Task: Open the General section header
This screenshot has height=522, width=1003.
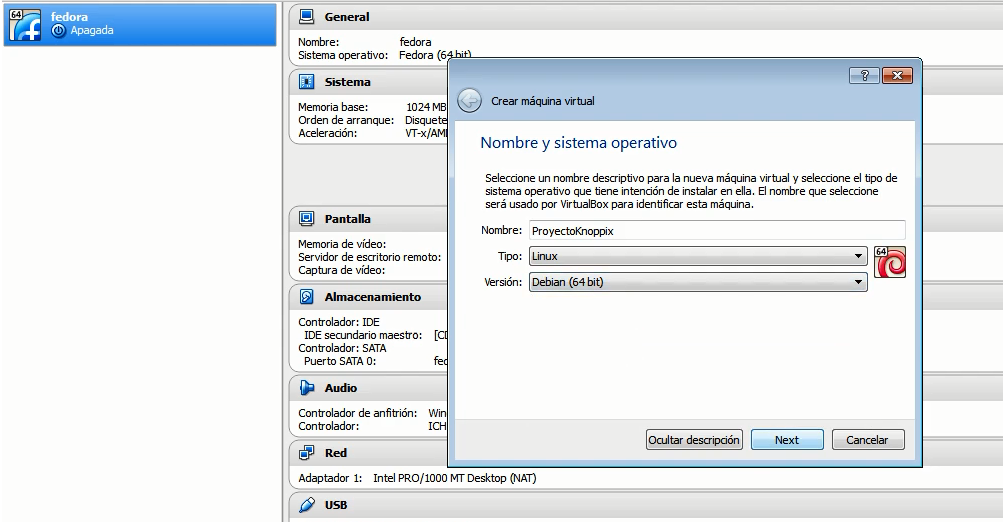Action: coord(347,17)
